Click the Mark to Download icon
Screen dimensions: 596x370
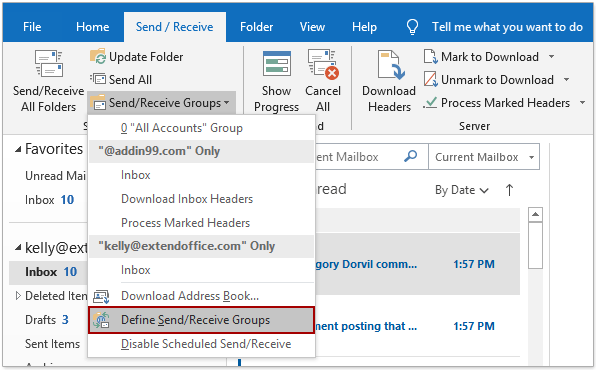[431, 56]
